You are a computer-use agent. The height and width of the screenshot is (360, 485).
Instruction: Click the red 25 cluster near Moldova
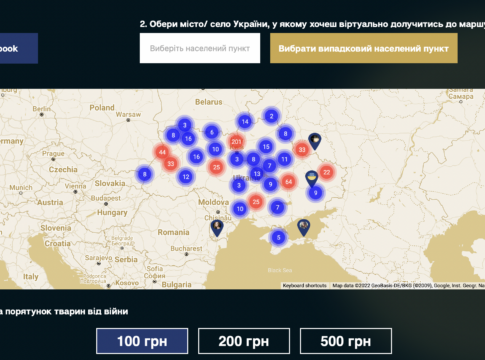coord(256,202)
